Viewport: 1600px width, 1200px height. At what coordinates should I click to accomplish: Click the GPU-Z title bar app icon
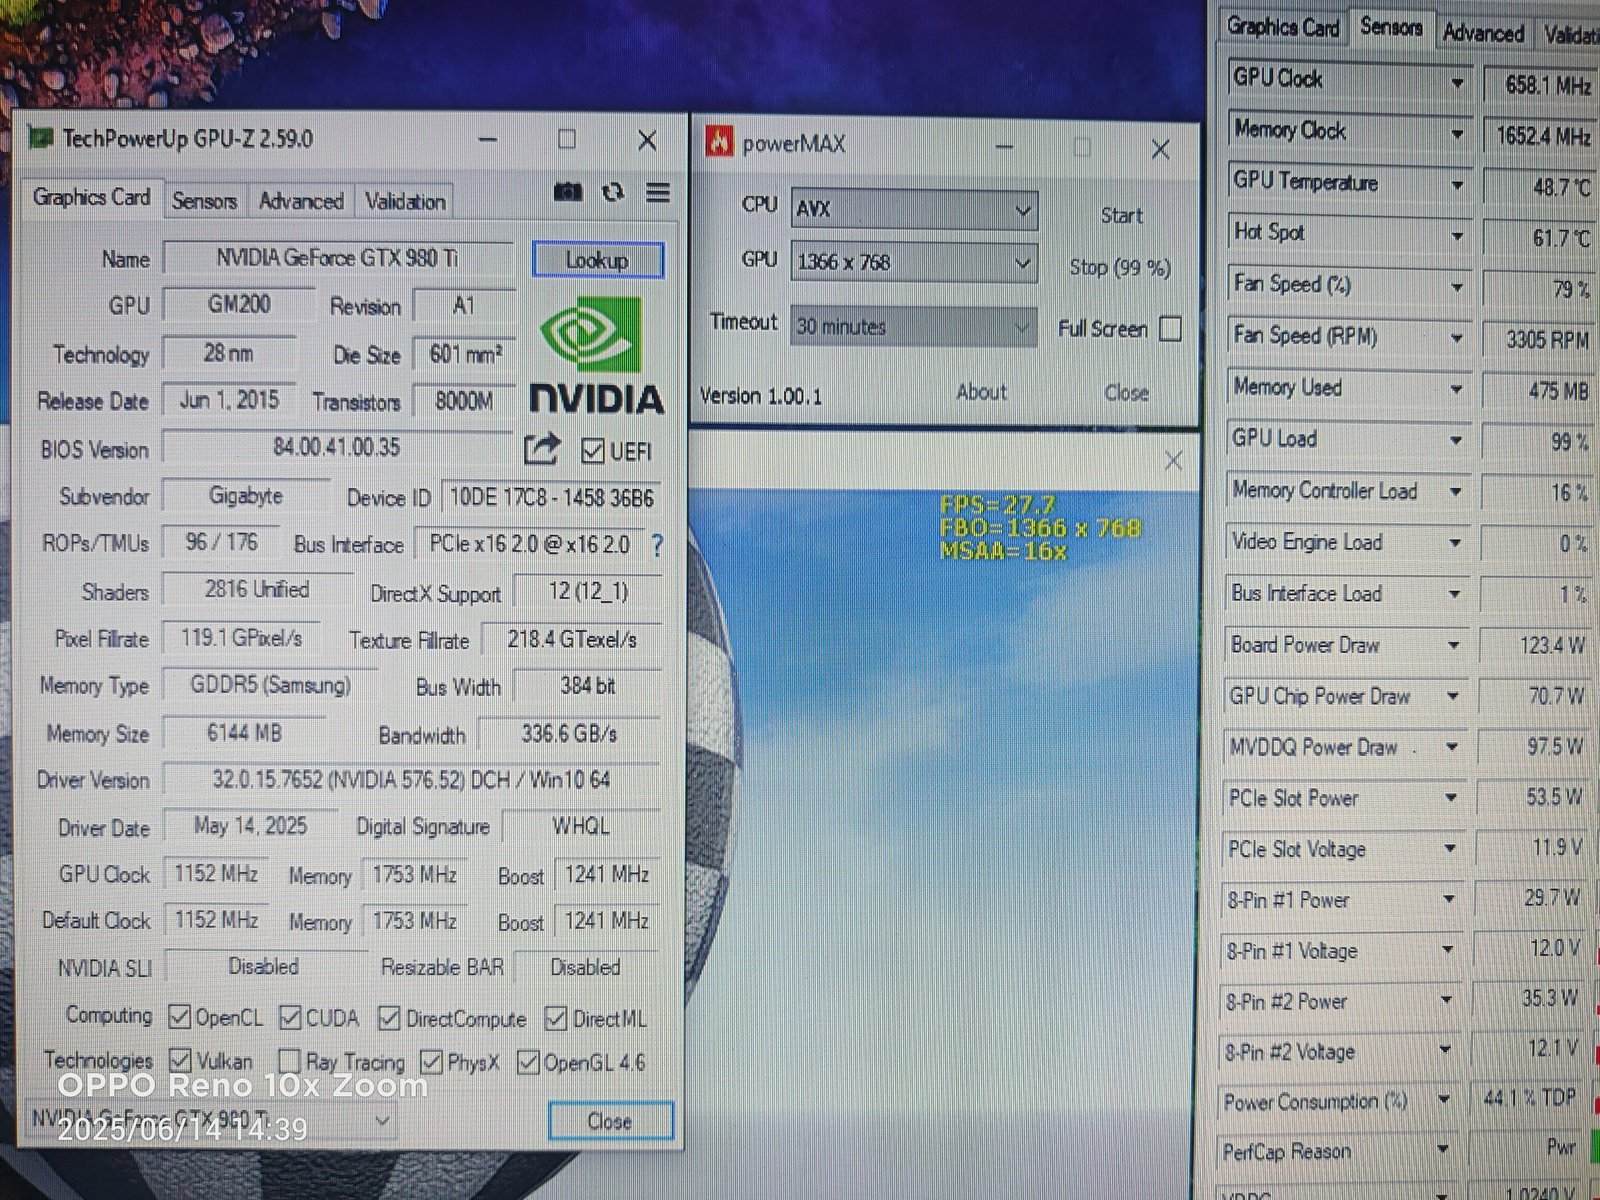(x=41, y=137)
